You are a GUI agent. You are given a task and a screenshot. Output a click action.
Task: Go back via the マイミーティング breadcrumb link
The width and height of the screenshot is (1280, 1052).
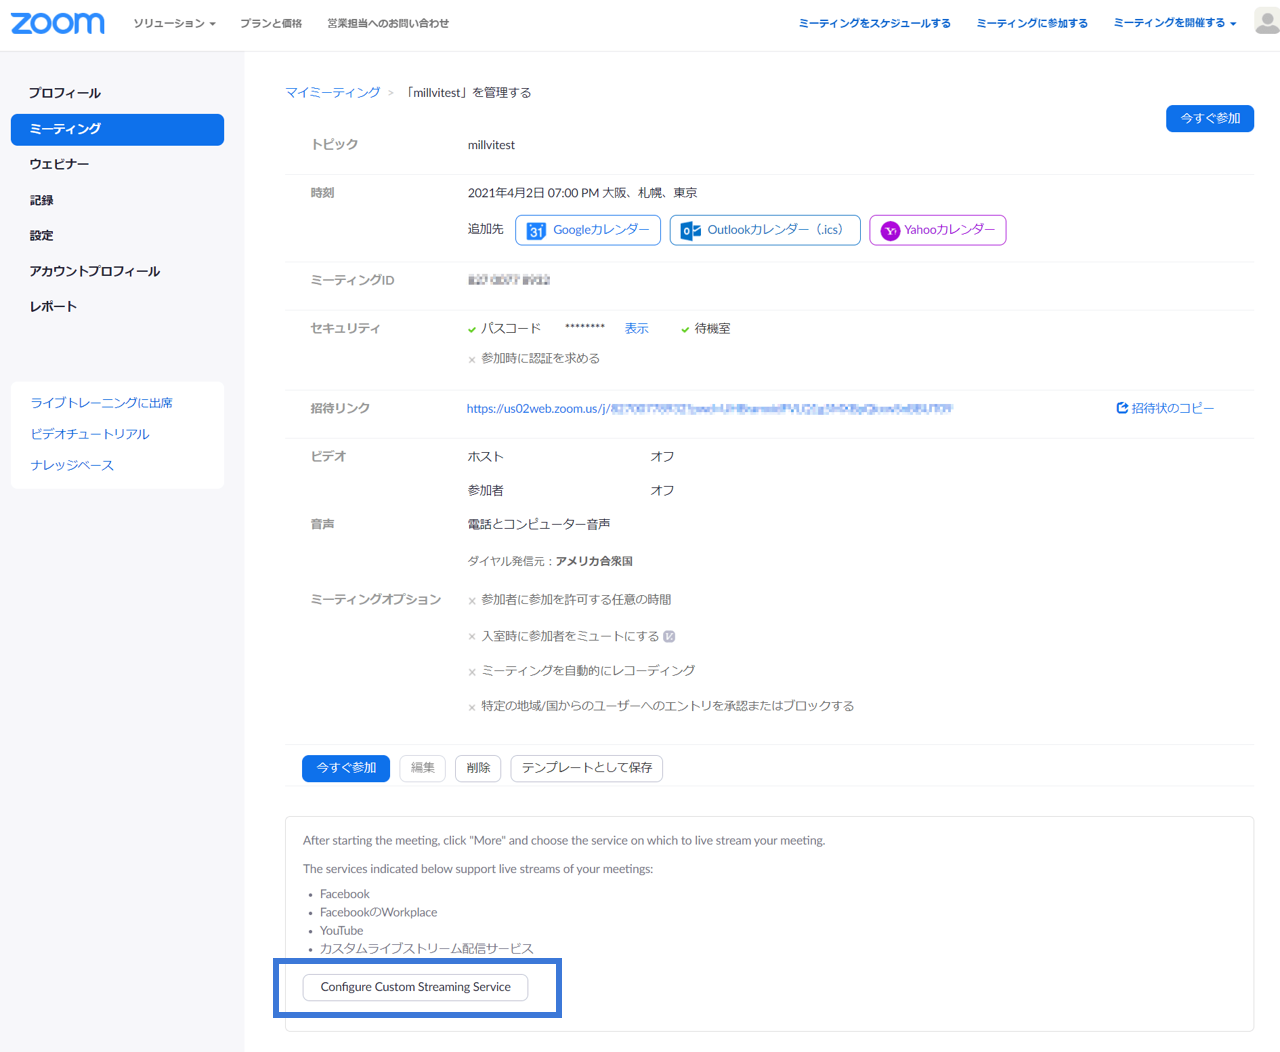pyautogui.click(x=332, y=91)
